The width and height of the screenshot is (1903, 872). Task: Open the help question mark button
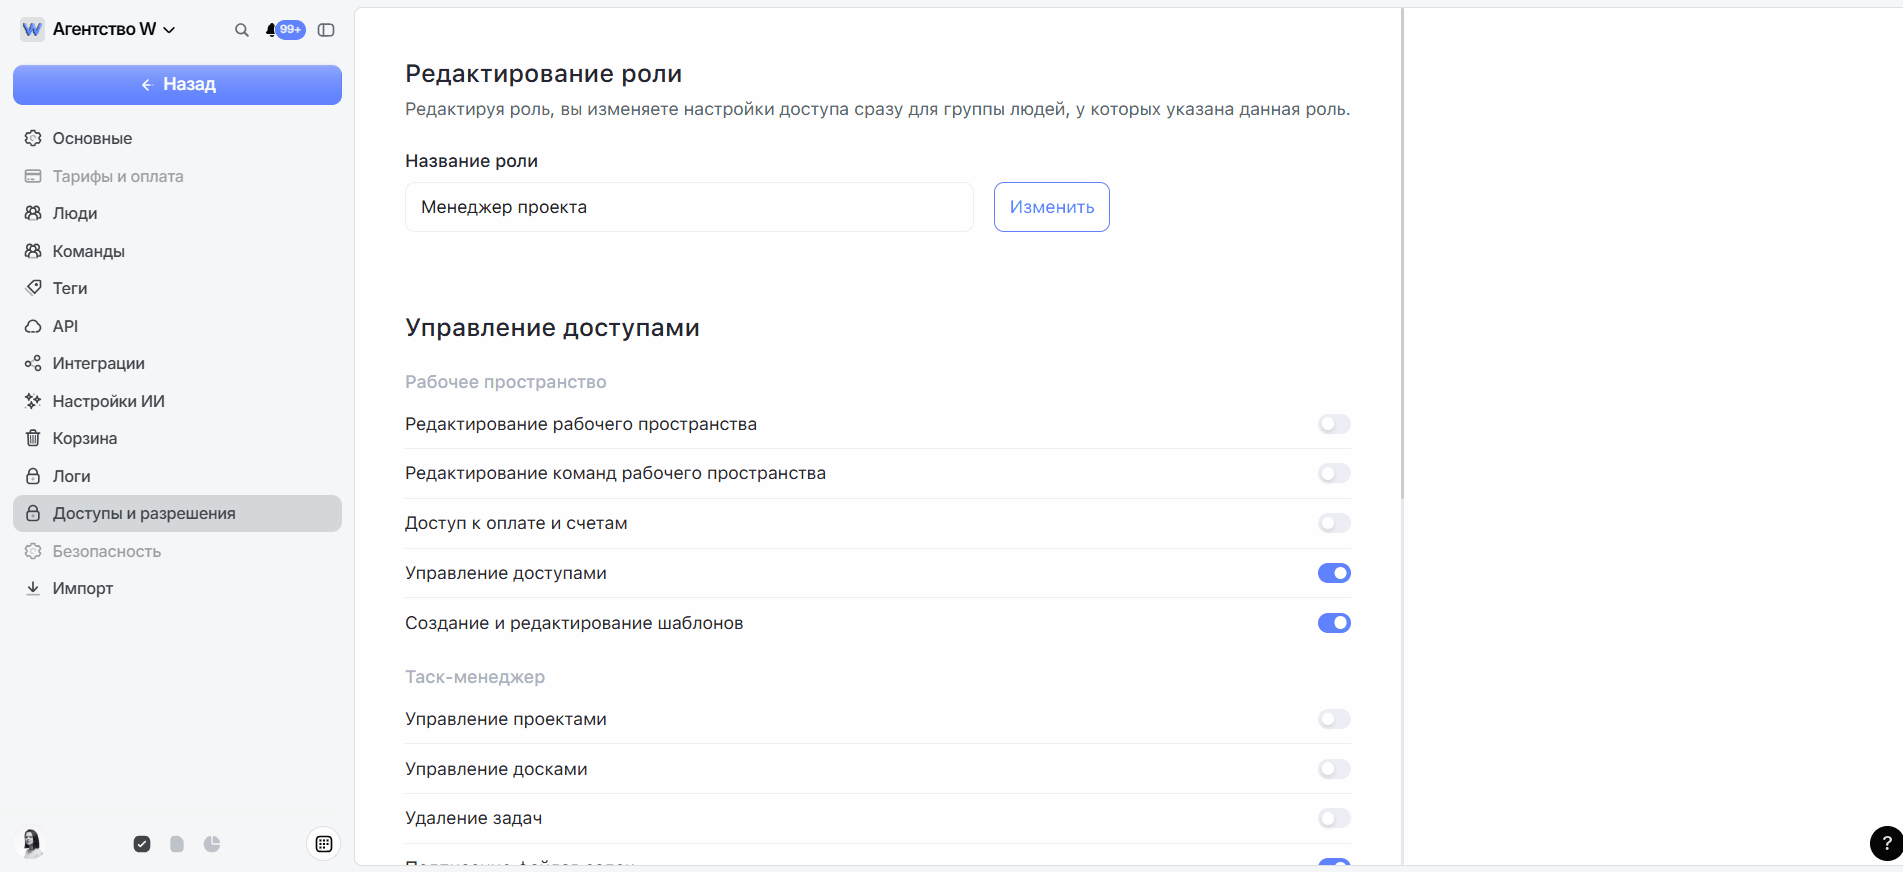(1886, 843)
